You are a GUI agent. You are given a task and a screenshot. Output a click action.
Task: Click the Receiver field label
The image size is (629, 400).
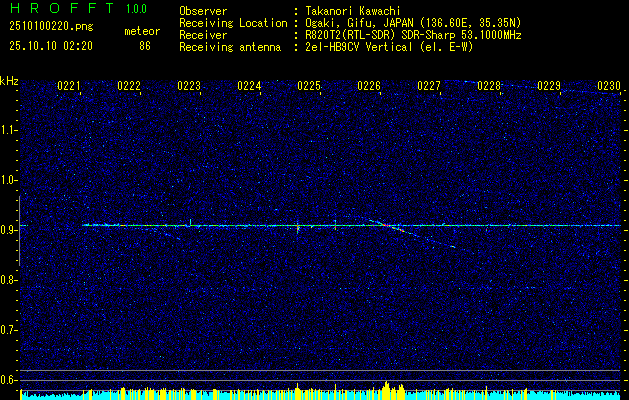203,35
